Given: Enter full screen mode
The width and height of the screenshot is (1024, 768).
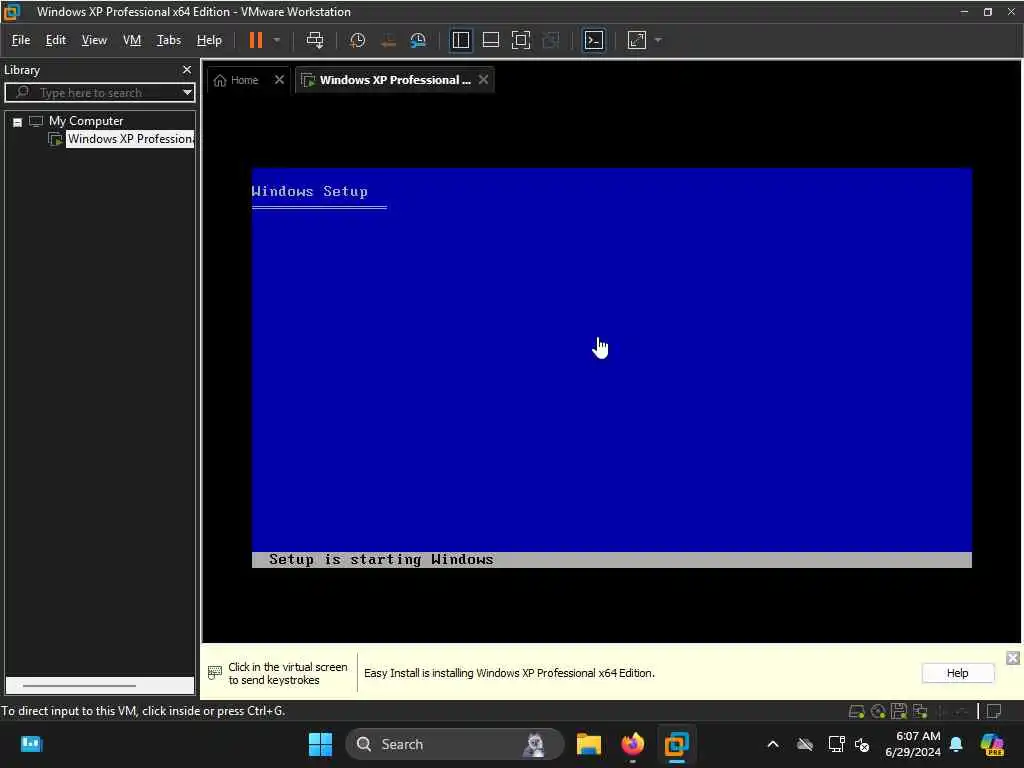Looking at the screenshot, I should click(520, 40).
